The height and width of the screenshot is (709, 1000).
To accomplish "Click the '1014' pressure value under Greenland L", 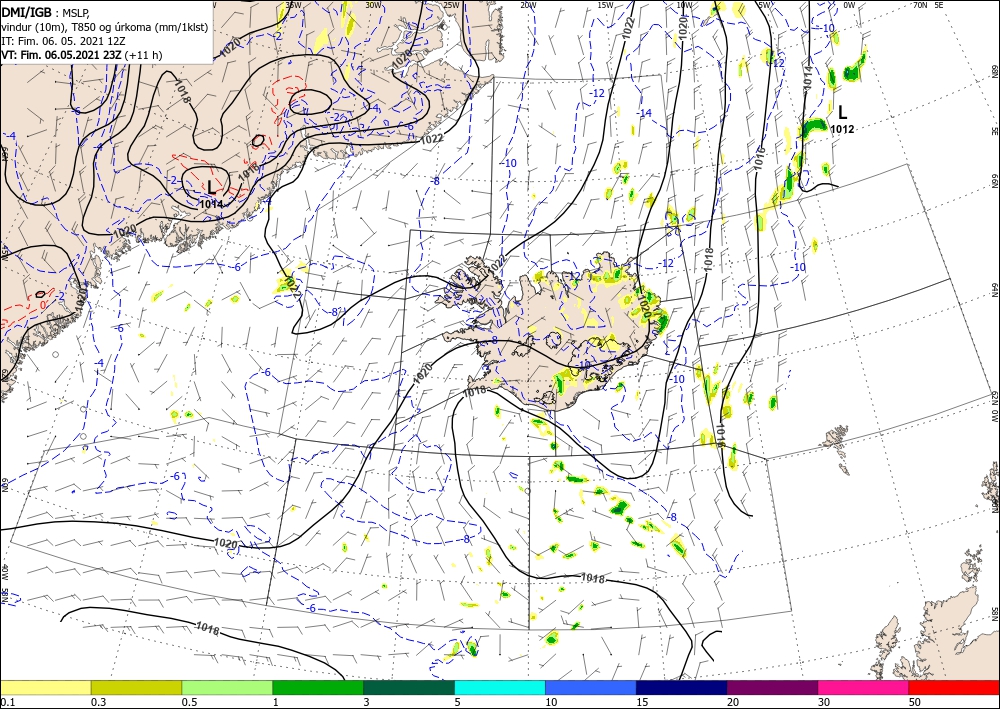I will coord(211,204).
